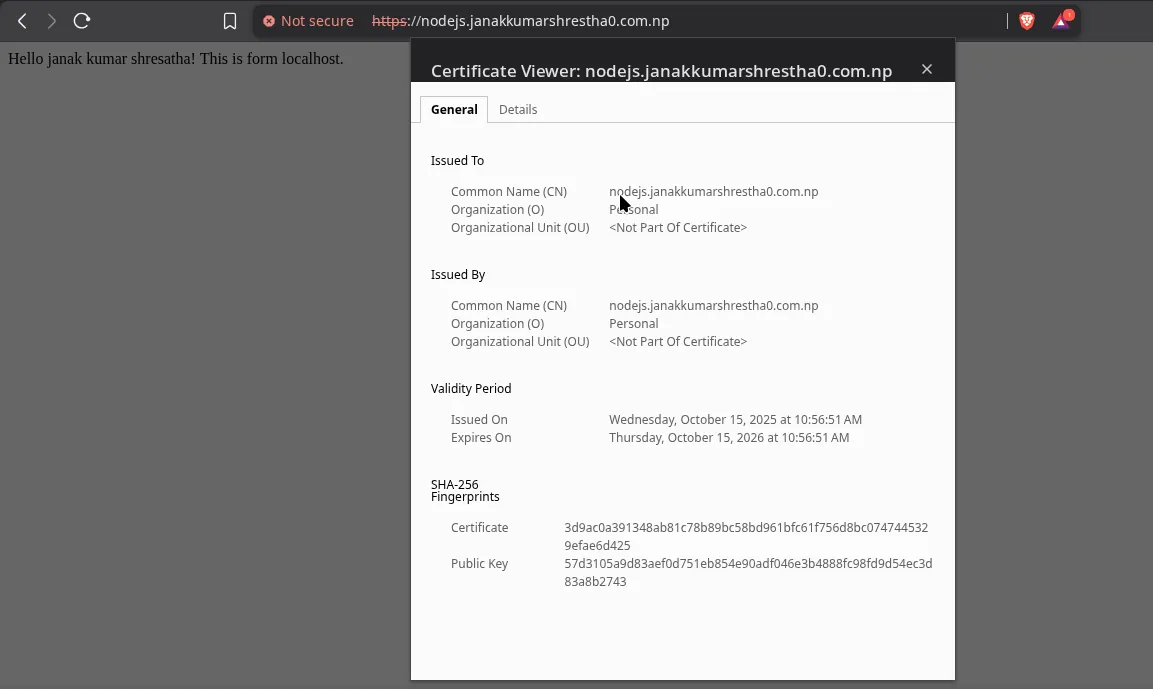Open the Brave Rewards triangle icon
Image resolution: width=1153 pixels, height=689 pixels.
pos(1060,21)
